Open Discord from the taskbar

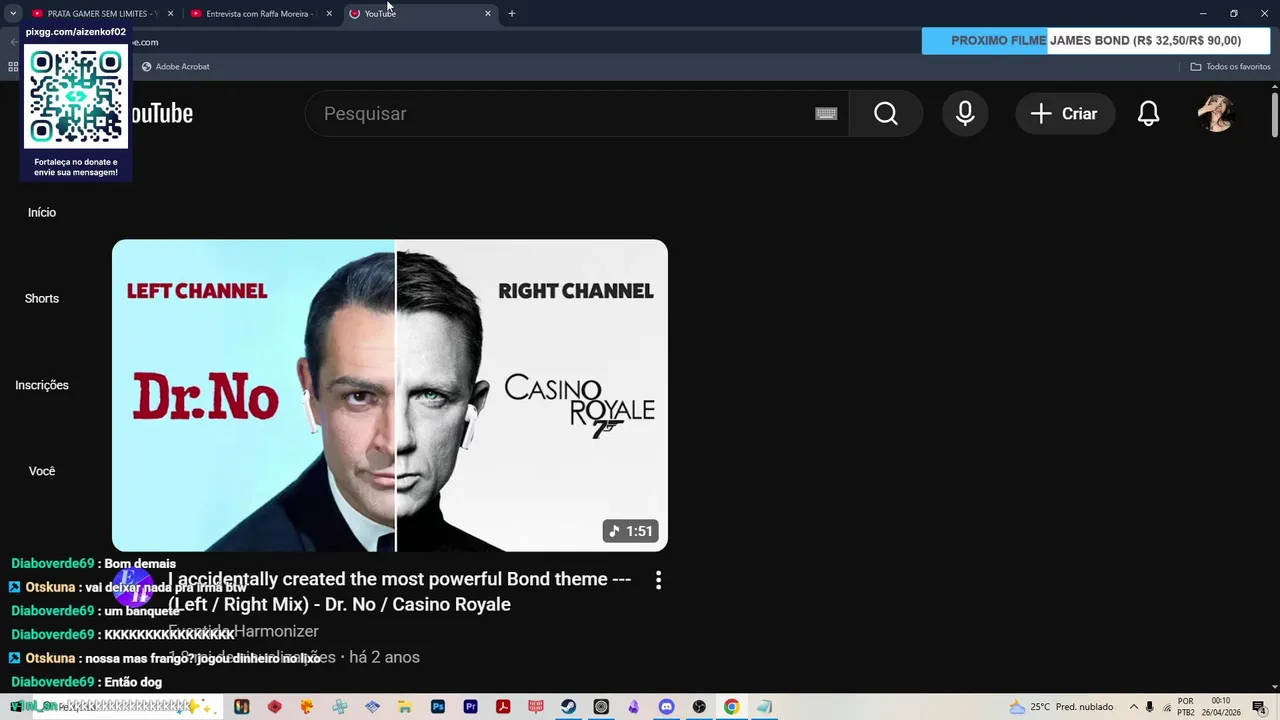666,707
